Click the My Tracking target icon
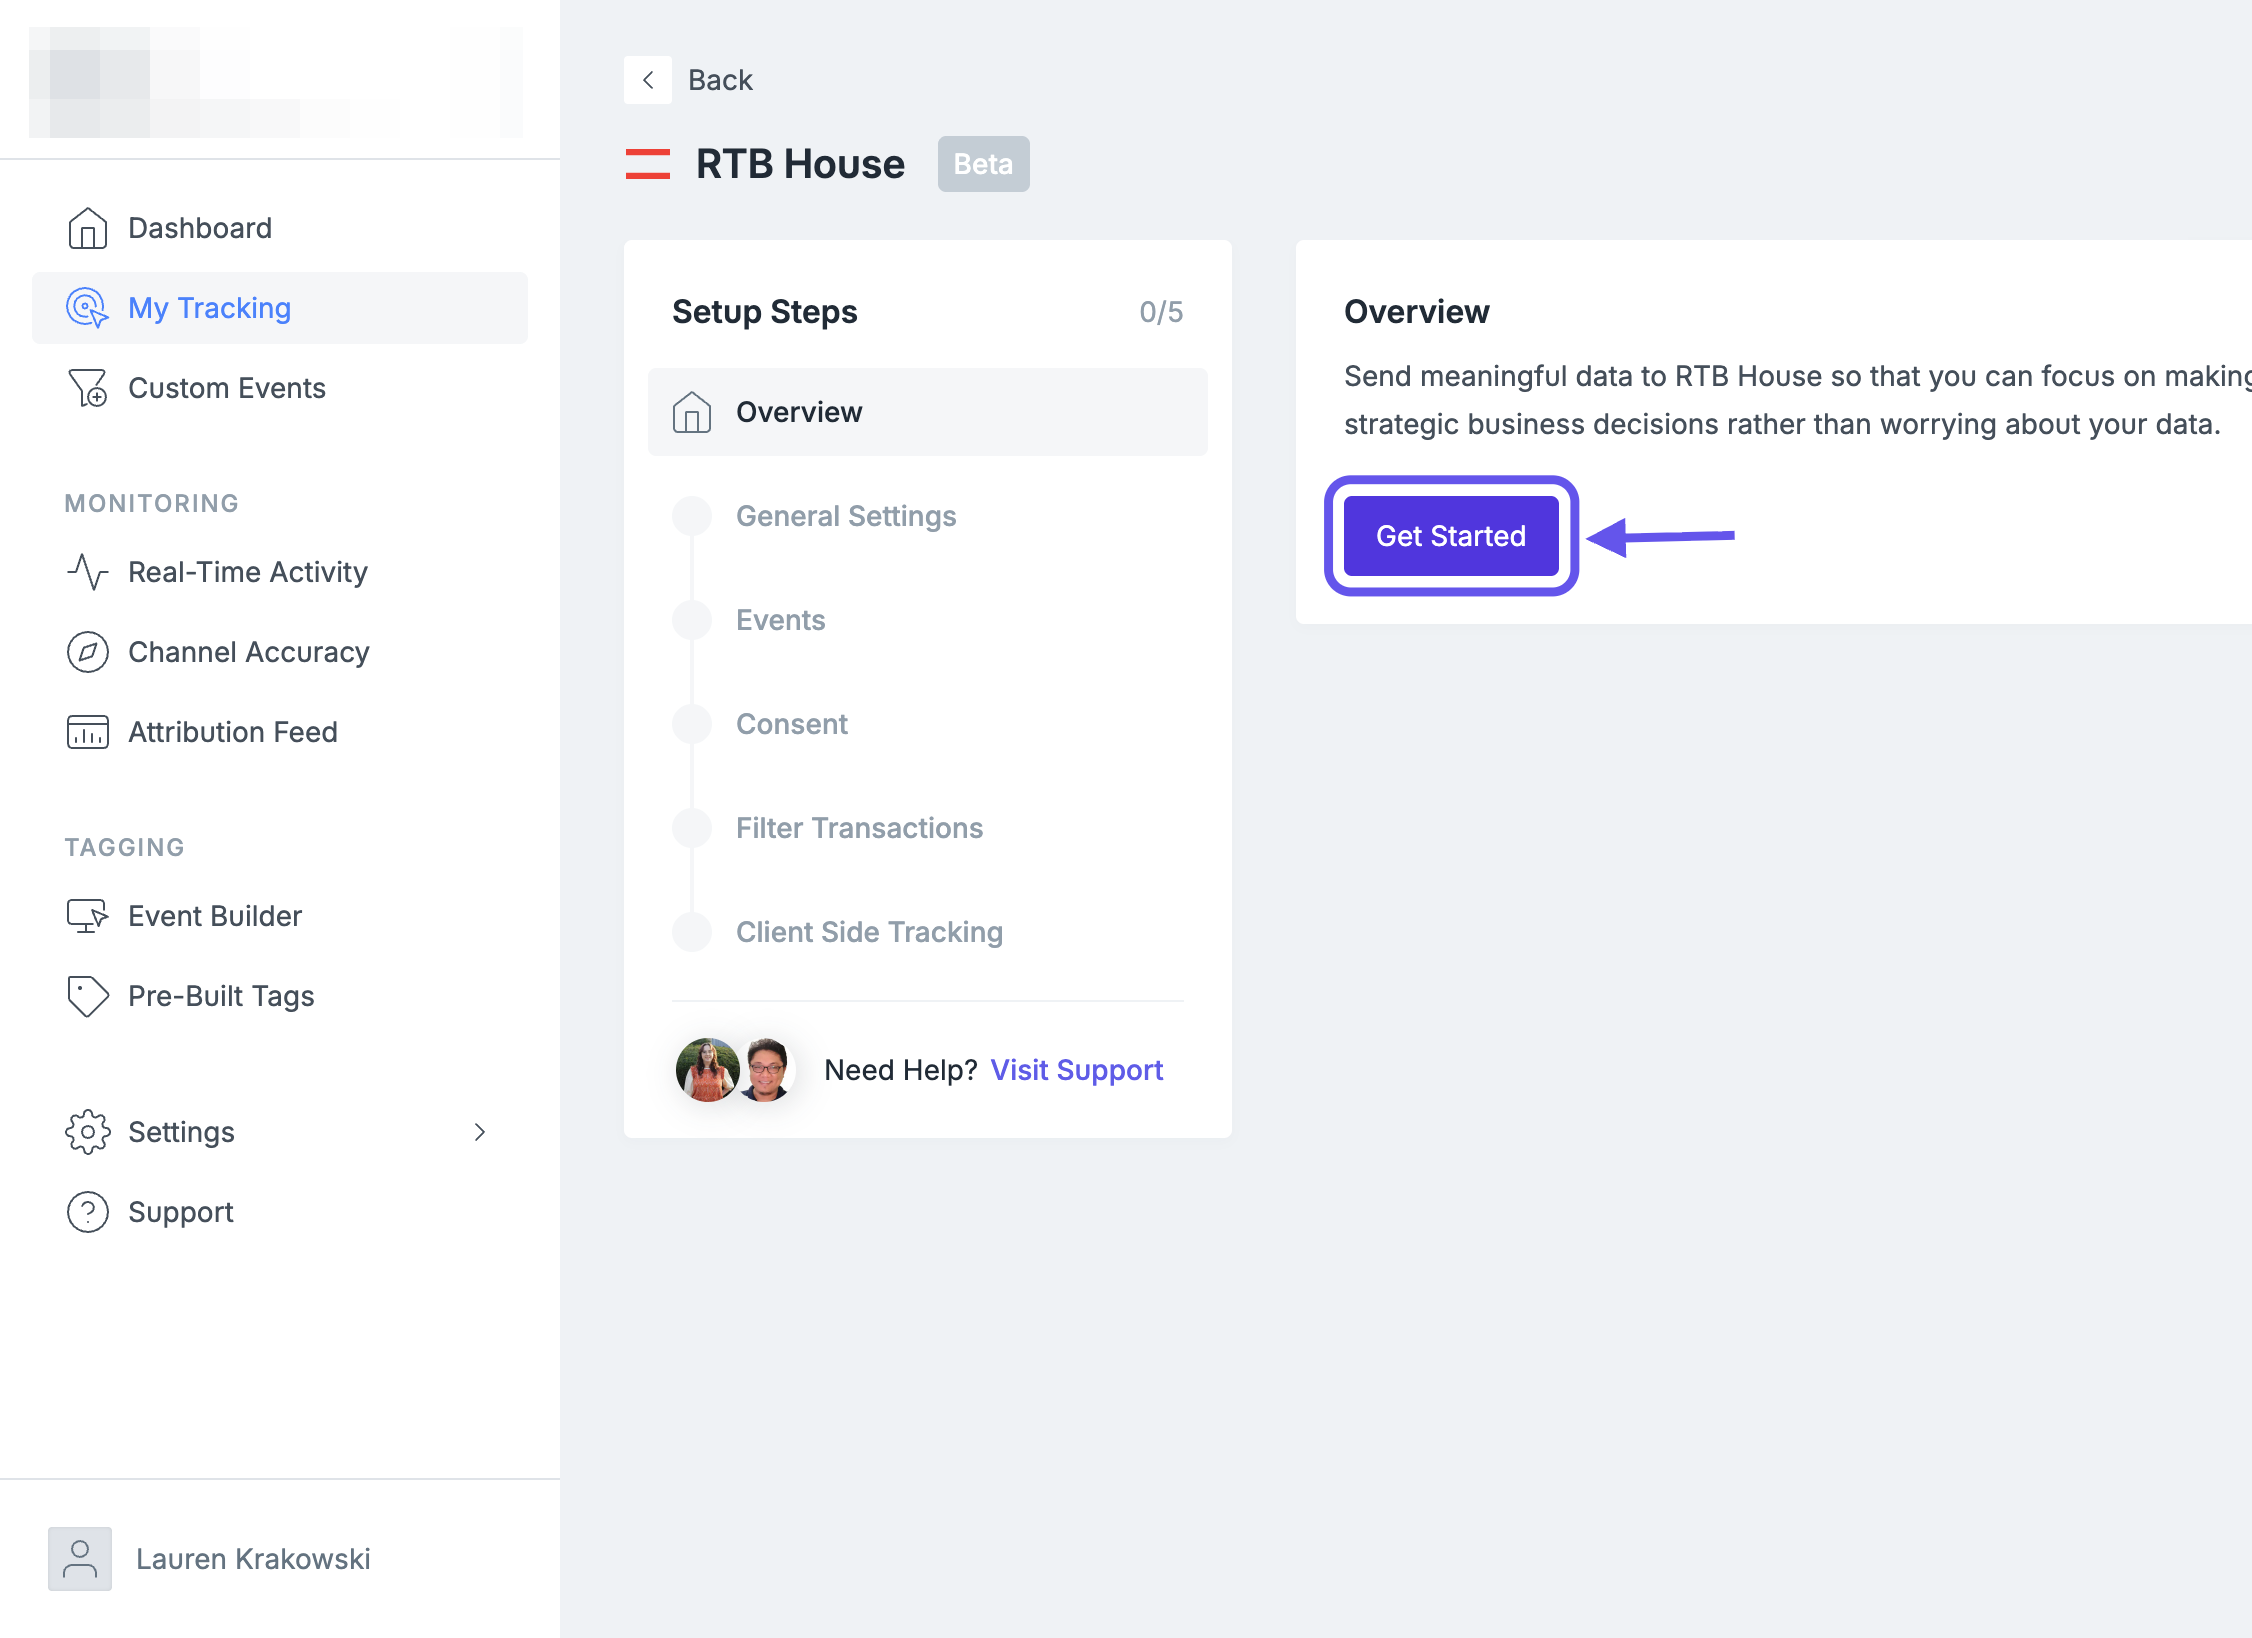 tap(88, 308)
